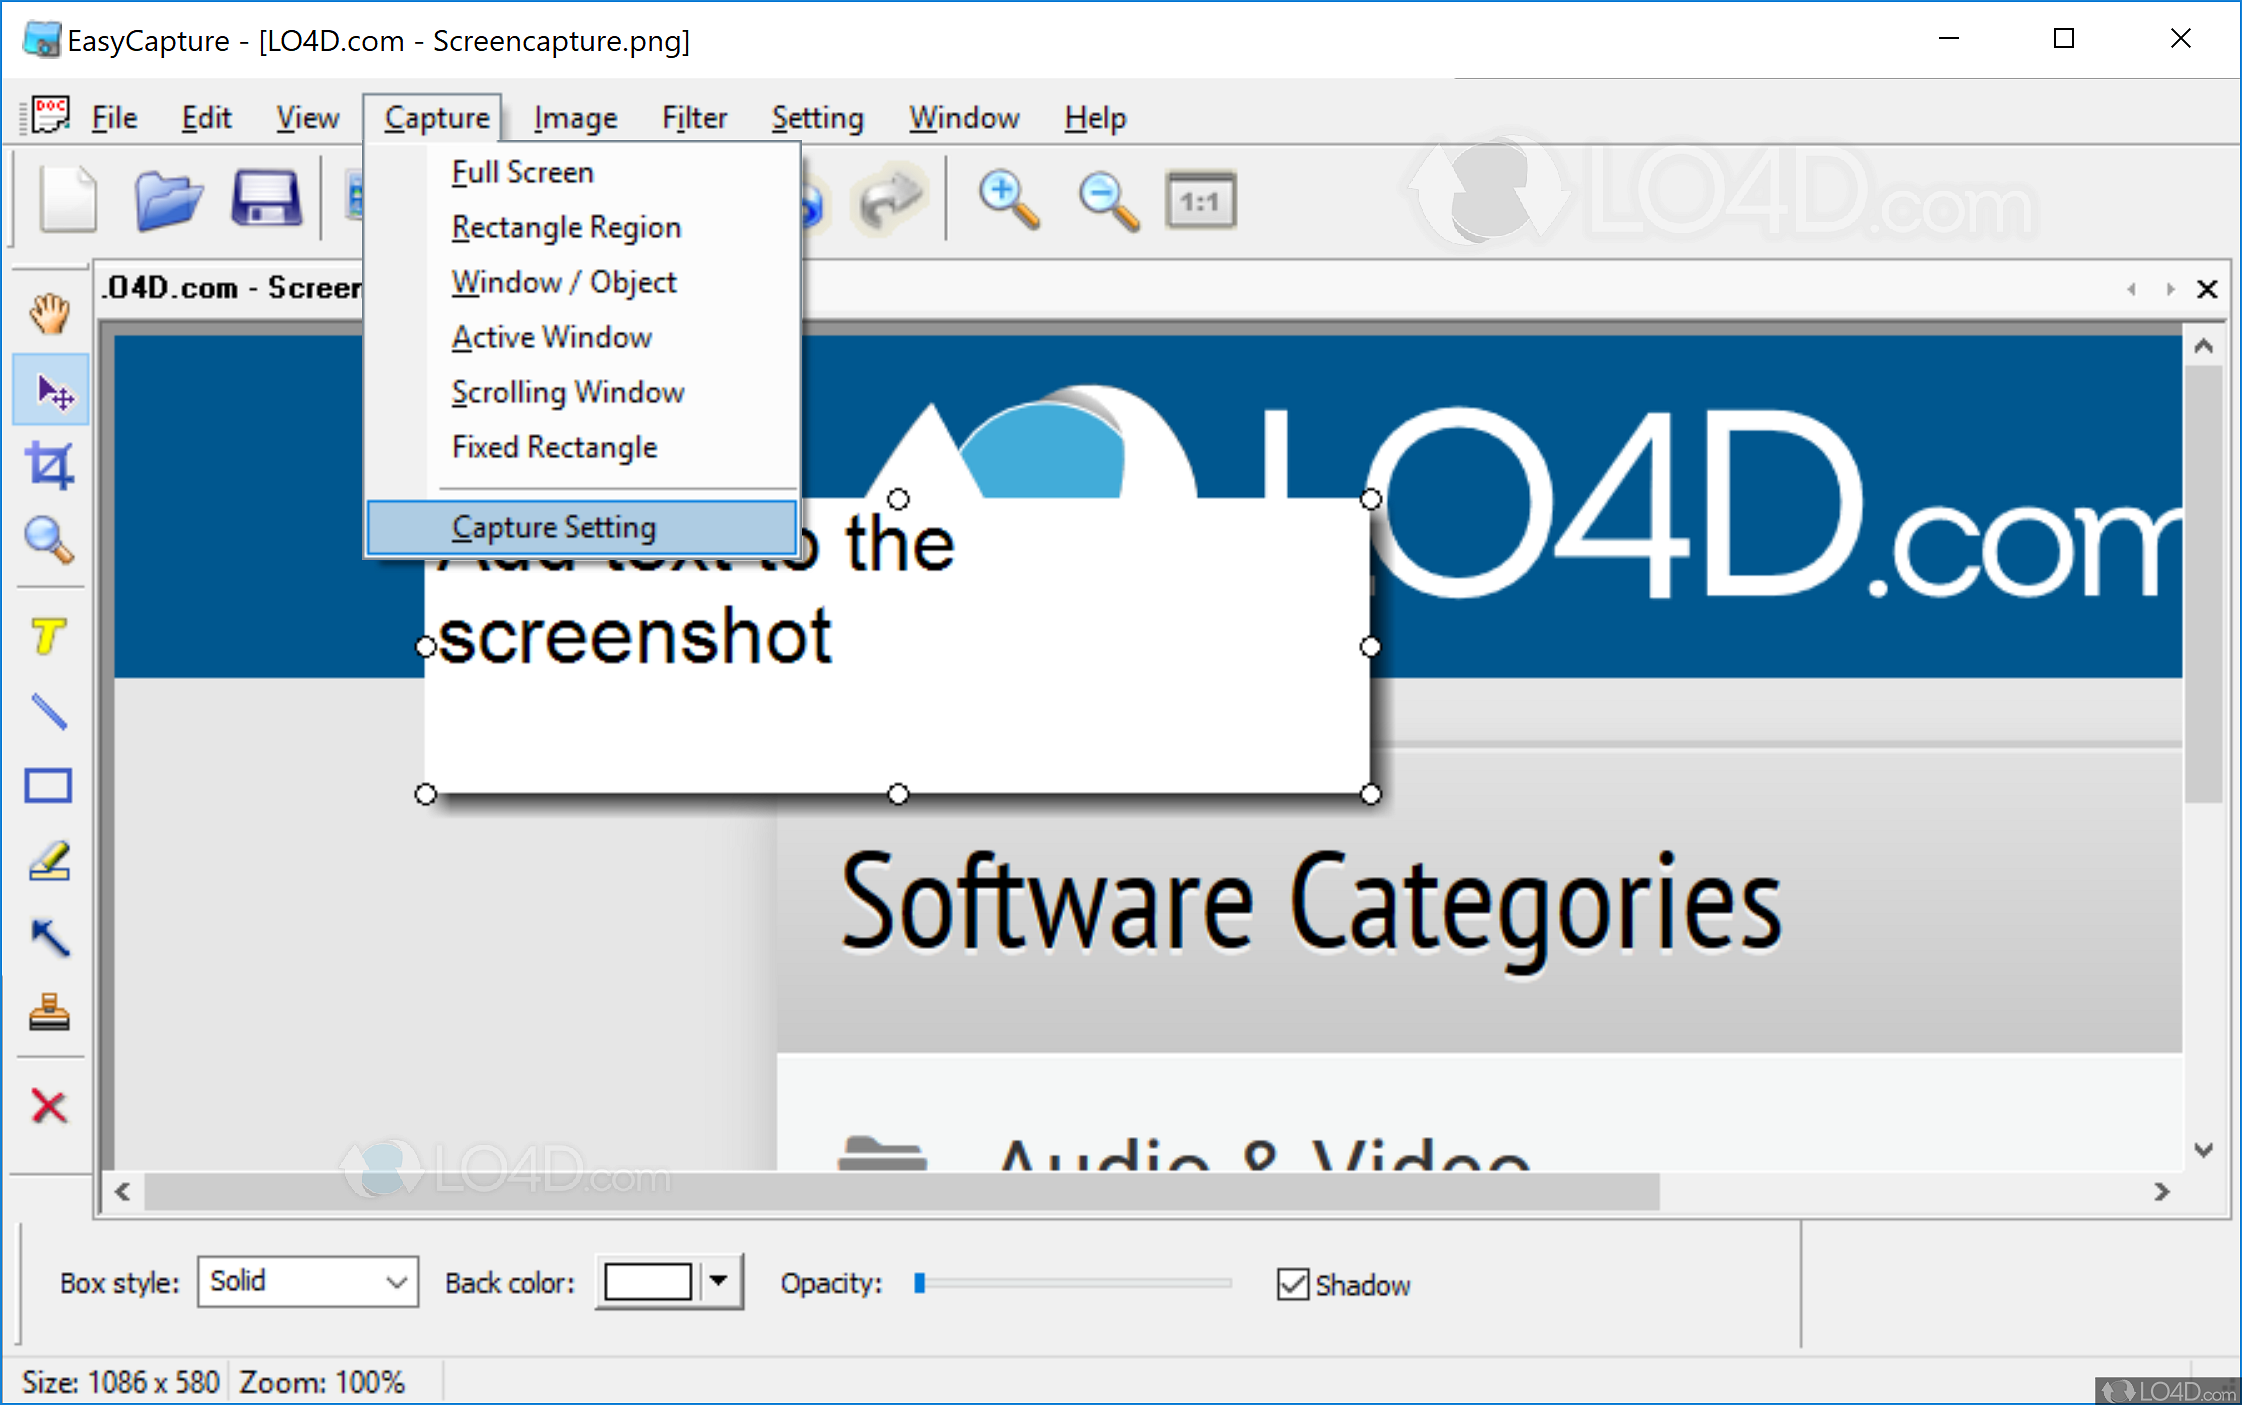Open the Box style dropdown
The height and width of the screenshot is (1405, 2242).
pos(307,1282)
